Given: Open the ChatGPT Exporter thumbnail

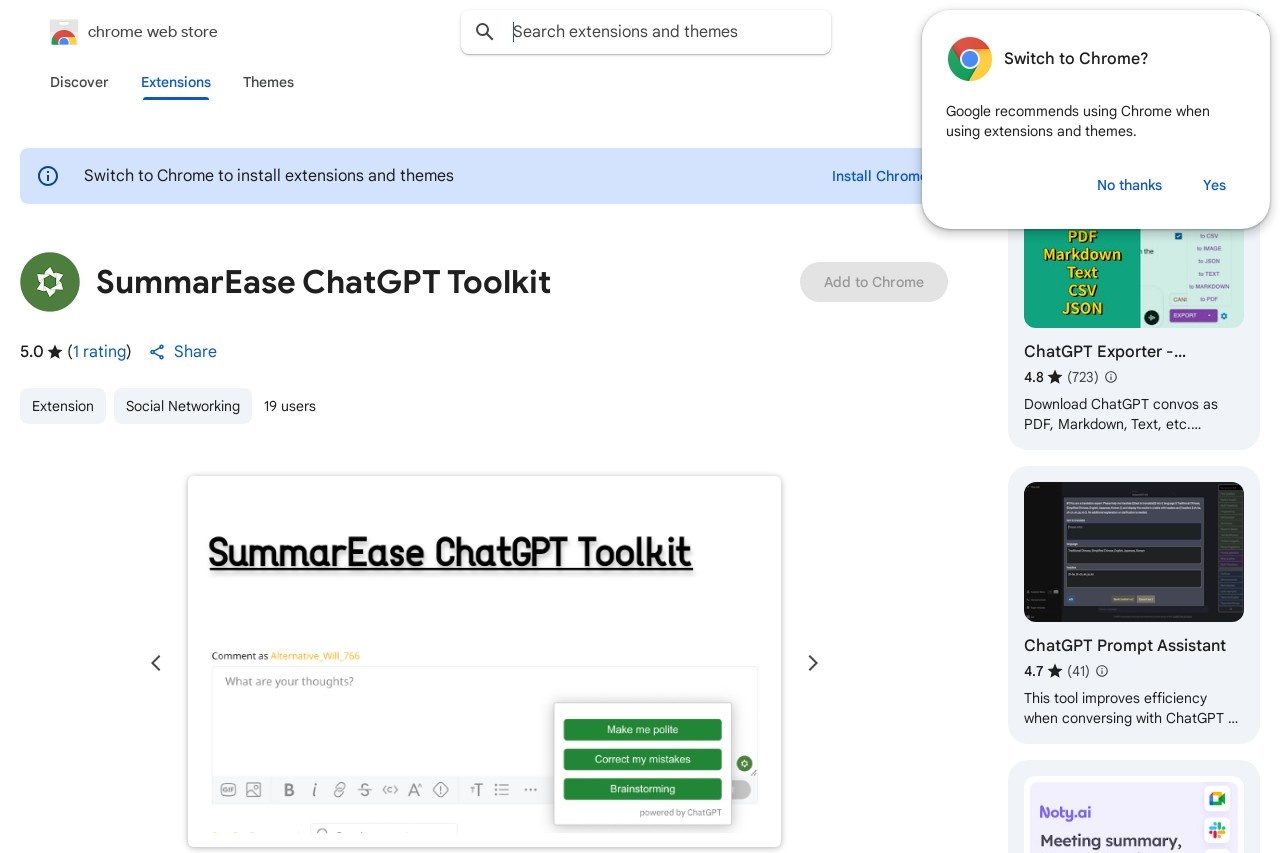Looking at the screenshot, I should (1134, 278).
